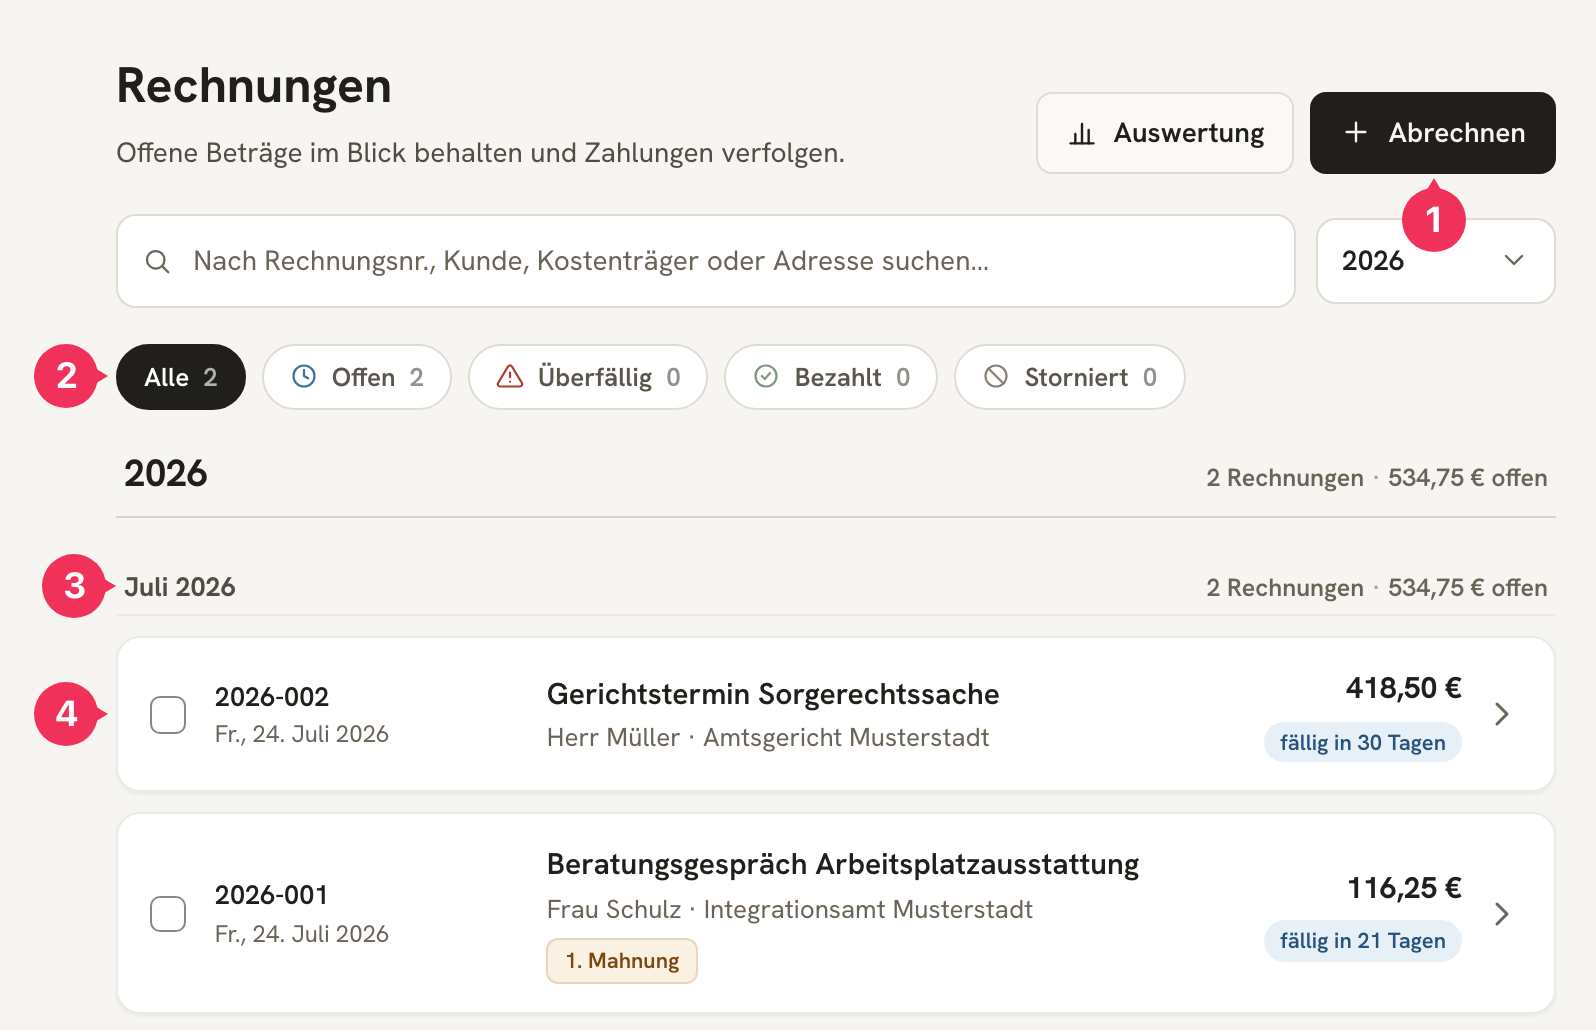Focus the invoice search field
The height and width of the screenshot is (1030, 1596).
tap(706, 261)
